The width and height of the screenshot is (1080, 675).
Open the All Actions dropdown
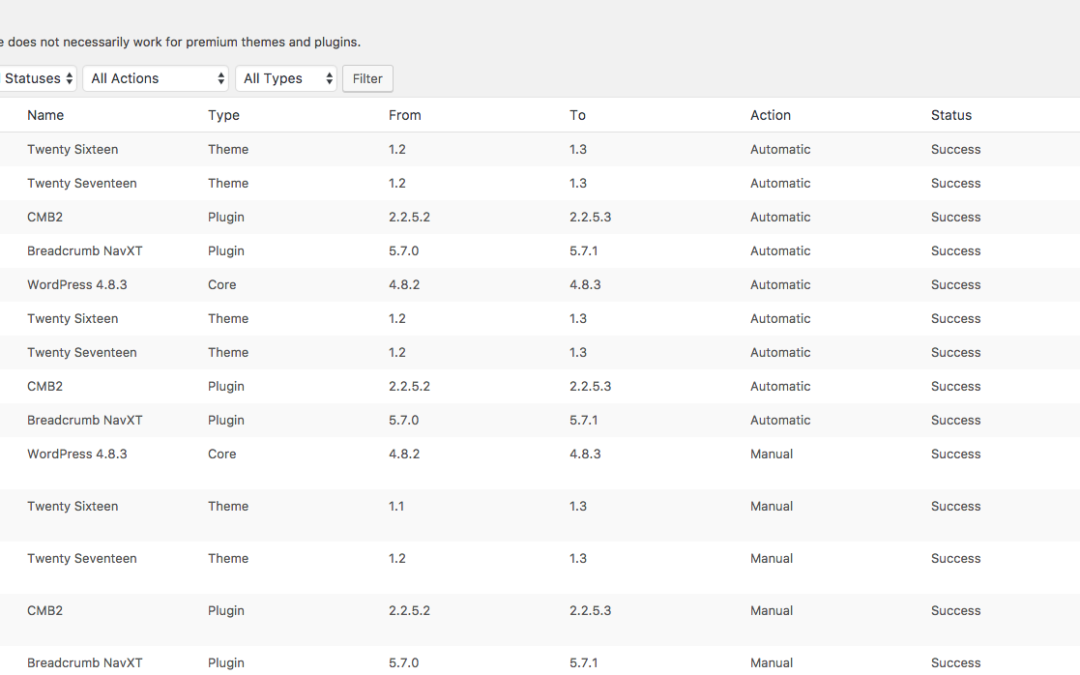coord(156,79)
